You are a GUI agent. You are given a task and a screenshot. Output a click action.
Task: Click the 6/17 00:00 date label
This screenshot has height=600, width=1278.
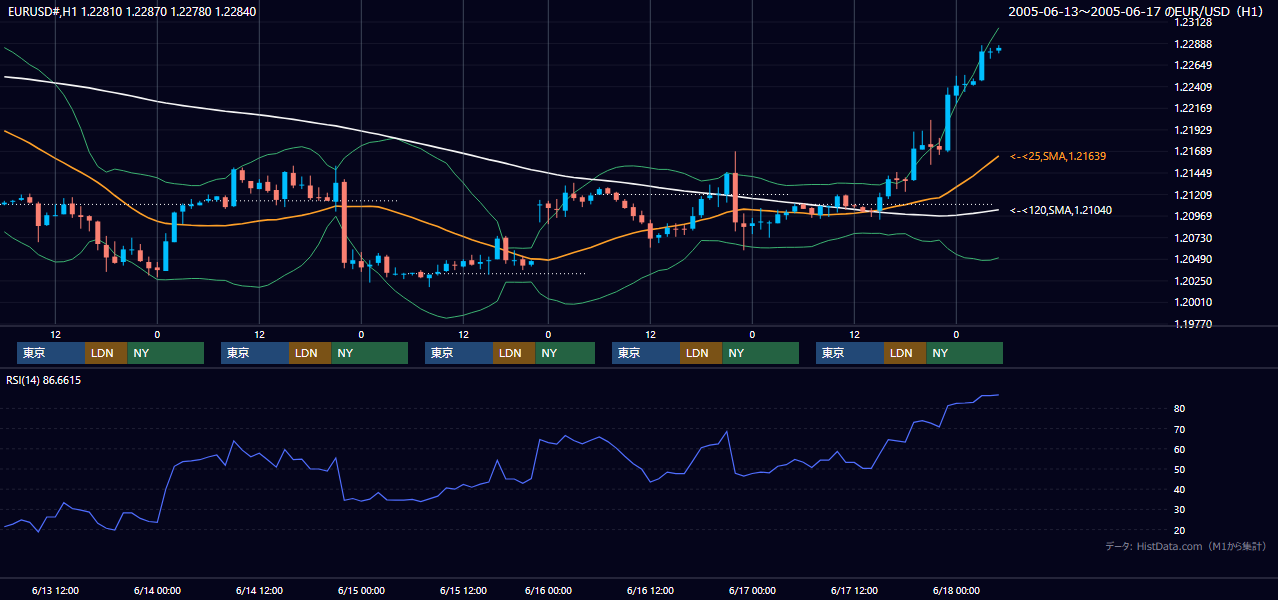[x=752, y=590]
